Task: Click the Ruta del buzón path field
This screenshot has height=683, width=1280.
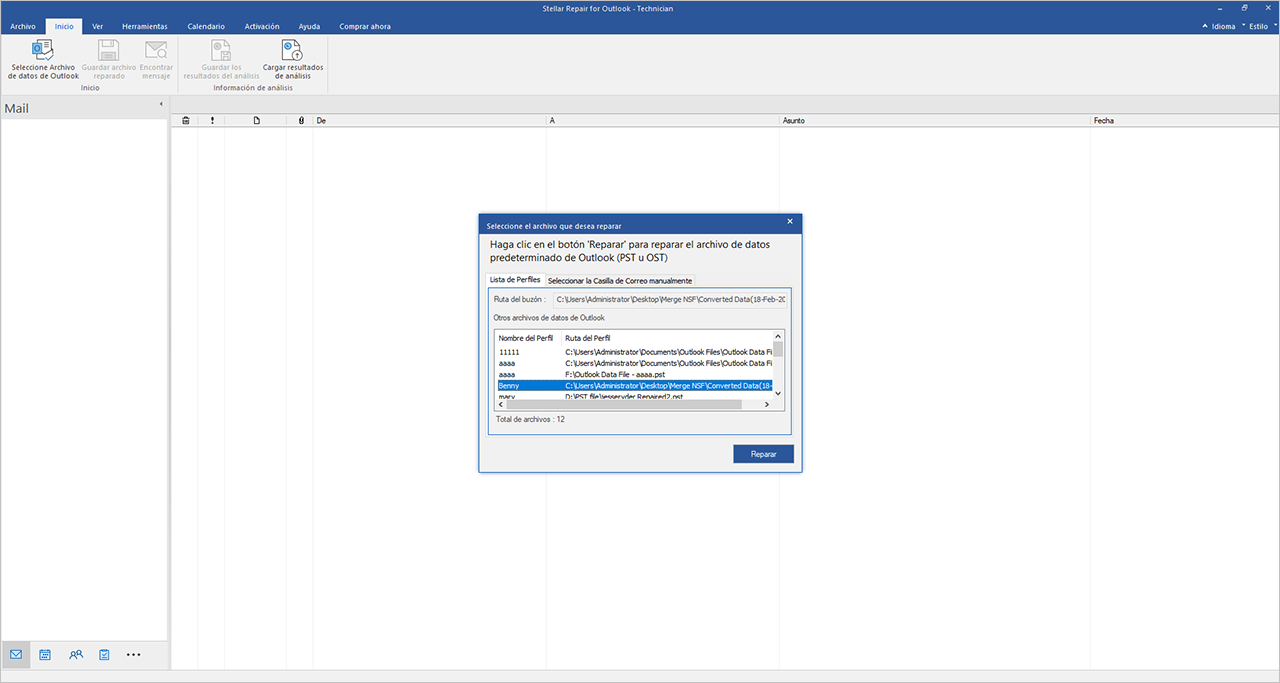Action: point(668,299)
